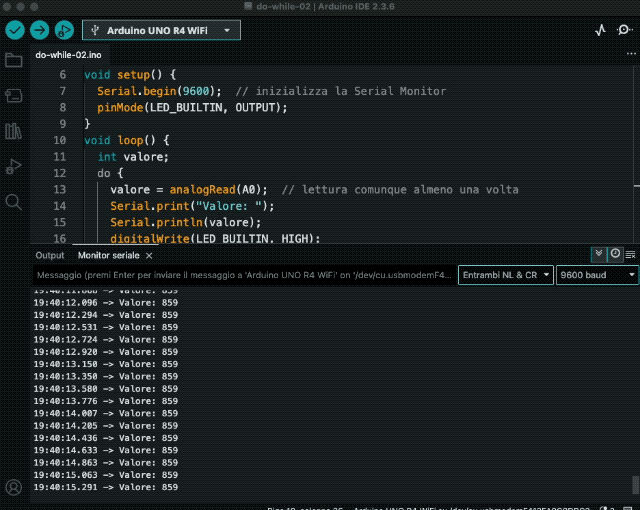
Task: Open the Serial Monitor magnifier icon
Action: point(624,31)
